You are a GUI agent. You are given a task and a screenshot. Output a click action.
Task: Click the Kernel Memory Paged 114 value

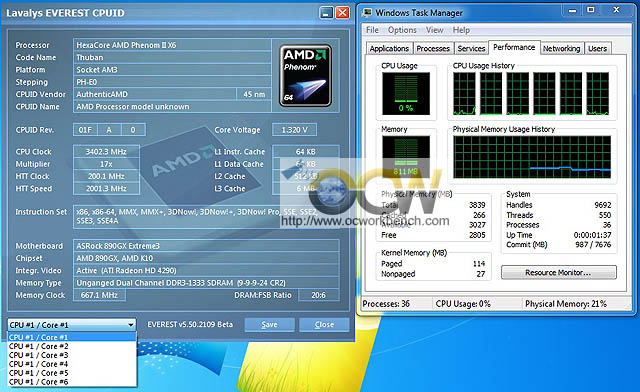(x=479, y=264)
